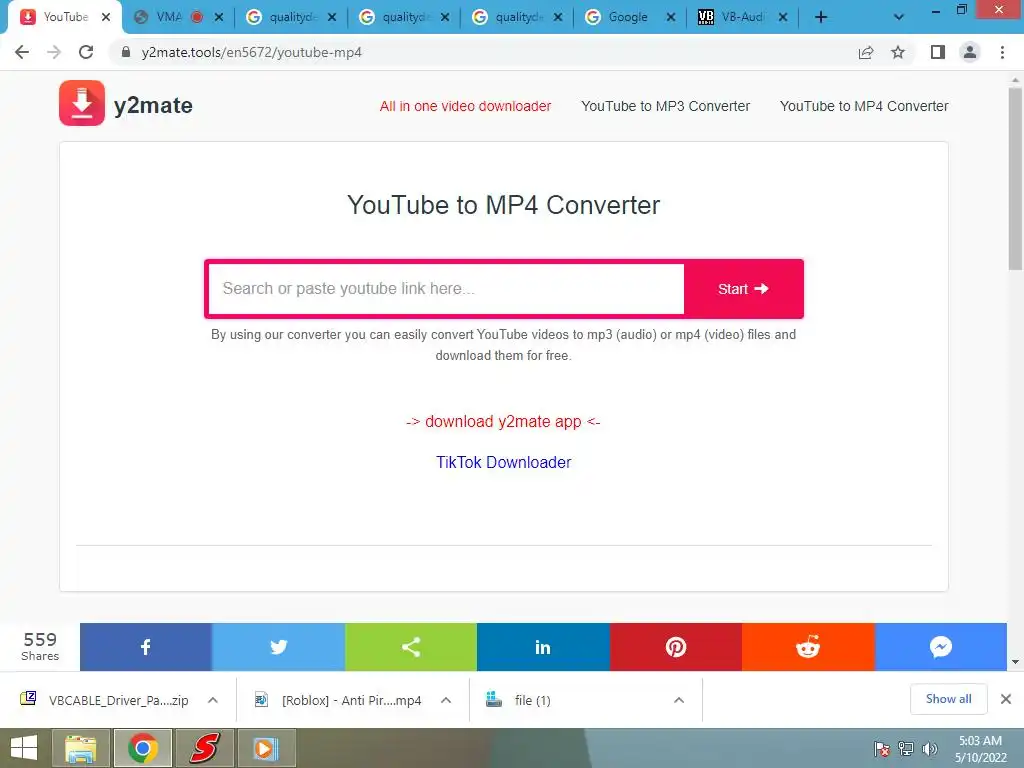Click the Action Center flag tray icon
The height and width of the screenshot is (768, 1024).
[x=882, y=749]
